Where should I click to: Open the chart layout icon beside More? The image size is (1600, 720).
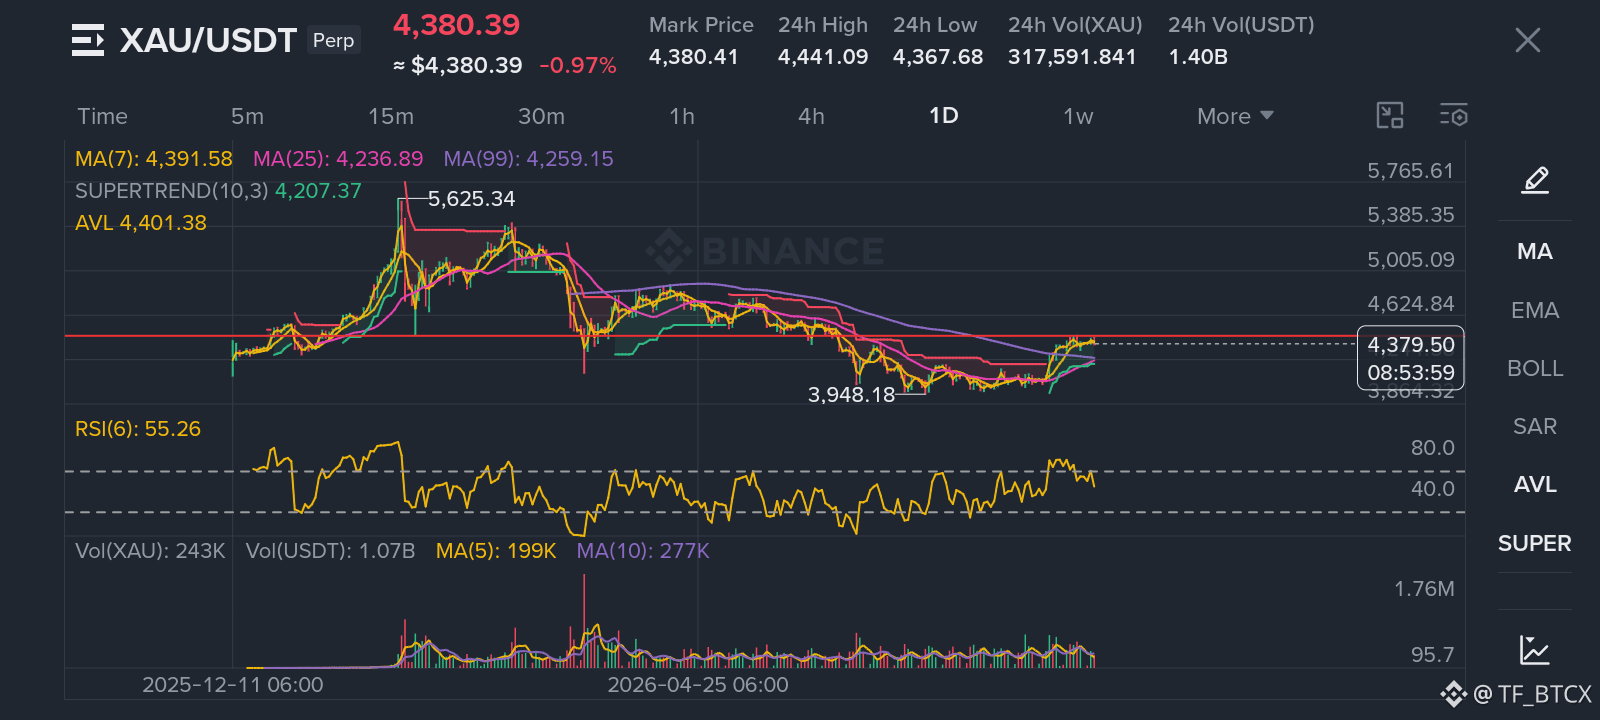coord(1390,116)
